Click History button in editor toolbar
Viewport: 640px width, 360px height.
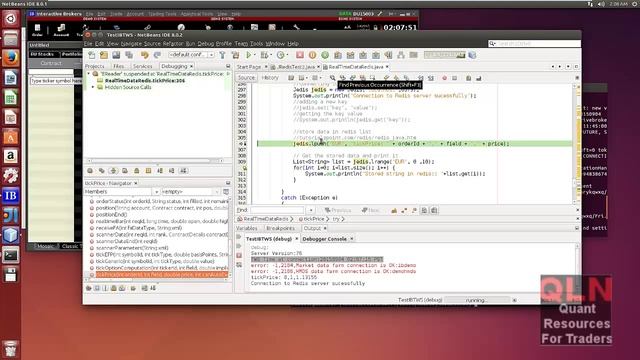pos(270,78)
